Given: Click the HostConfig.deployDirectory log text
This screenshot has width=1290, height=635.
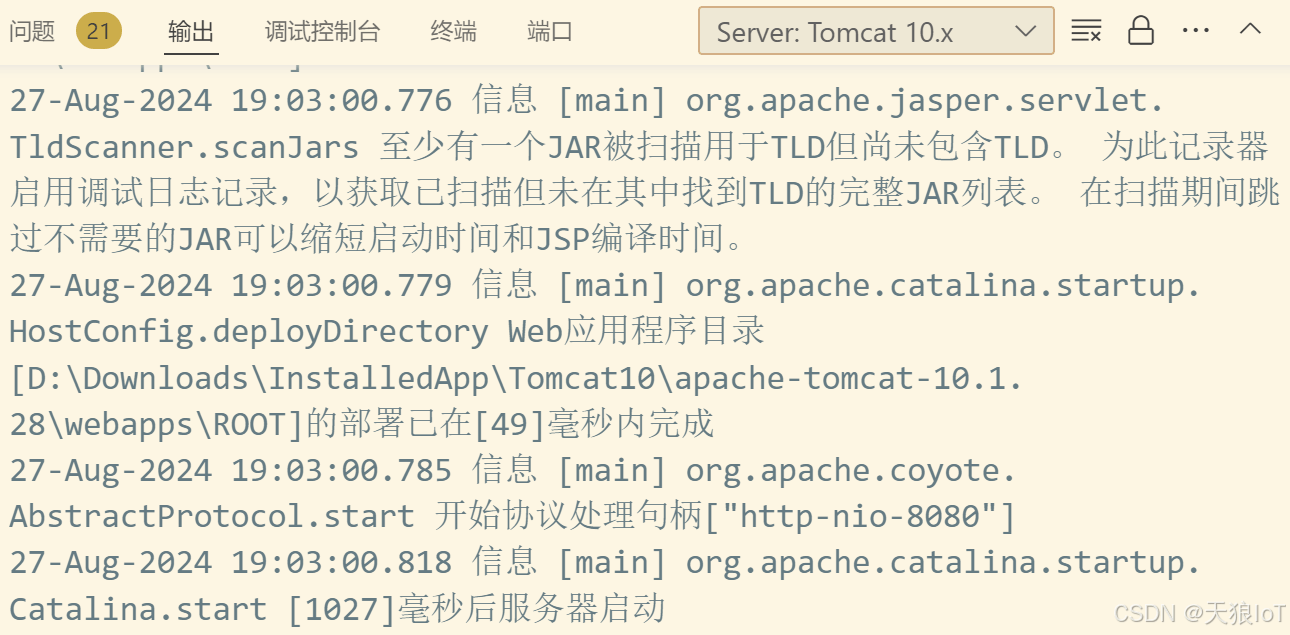Looking at the screenshot, I should [249, 332].
